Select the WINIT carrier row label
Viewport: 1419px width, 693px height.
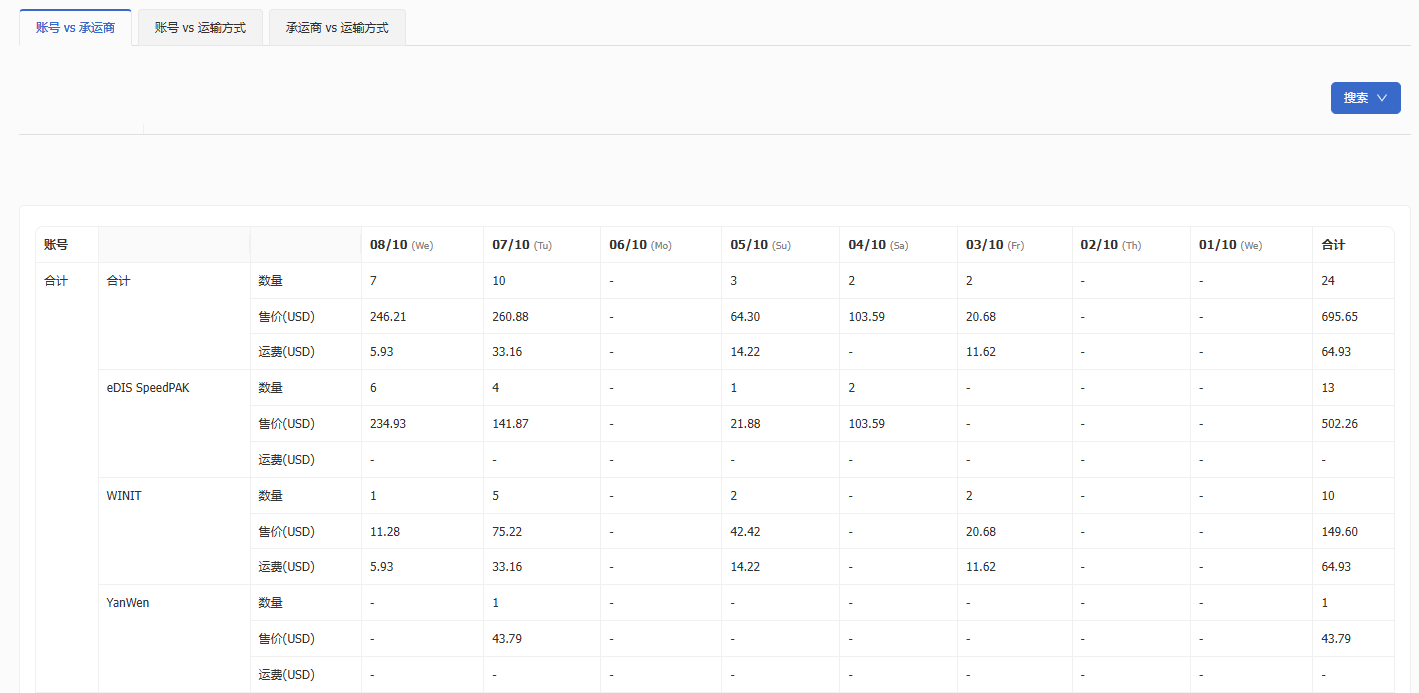click(124, 496)
